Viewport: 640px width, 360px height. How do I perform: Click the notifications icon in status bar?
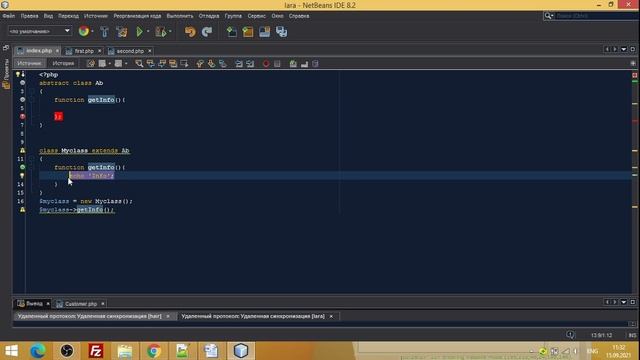(x=570, y=335)
